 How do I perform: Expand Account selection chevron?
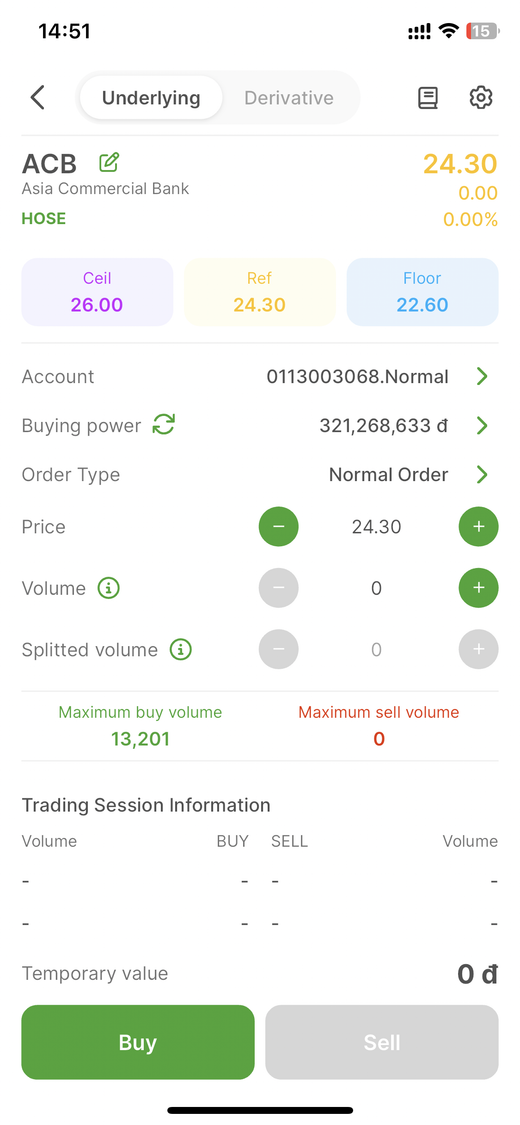[482, 376]
